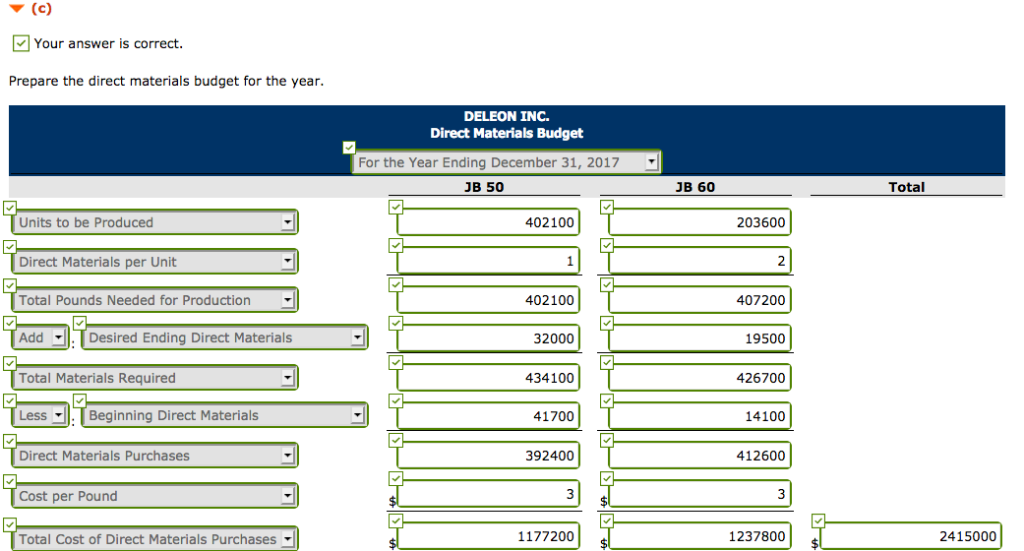Click the JB 50 purchases field 392400

[488, 455]
